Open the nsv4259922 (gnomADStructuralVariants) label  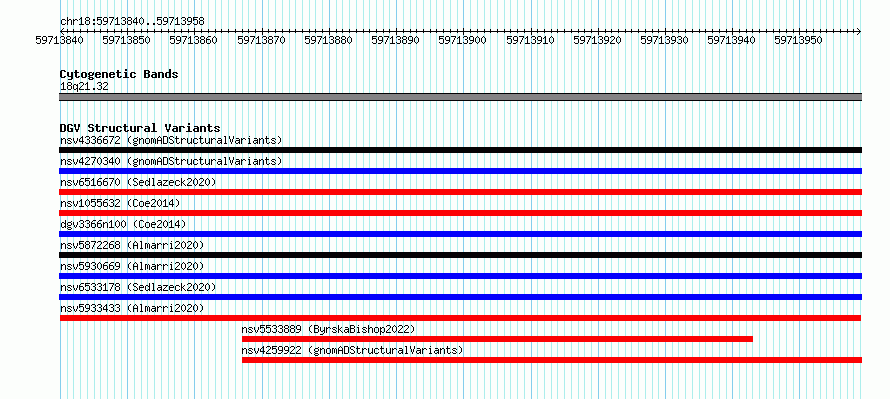tap(352, 350)
